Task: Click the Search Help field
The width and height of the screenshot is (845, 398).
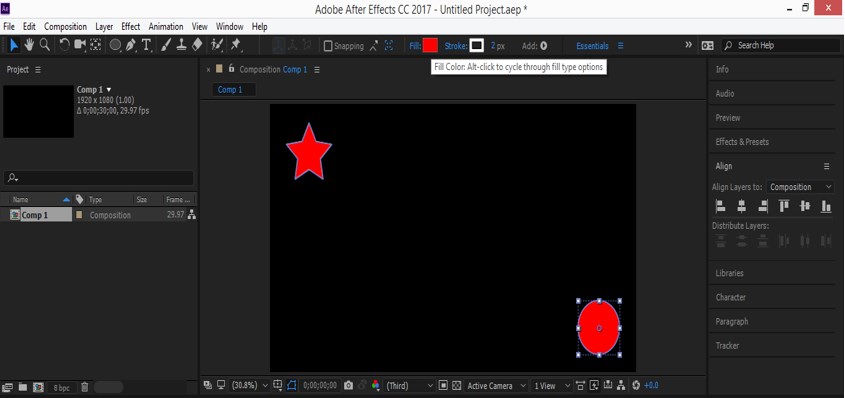Action: click(780, 46)
